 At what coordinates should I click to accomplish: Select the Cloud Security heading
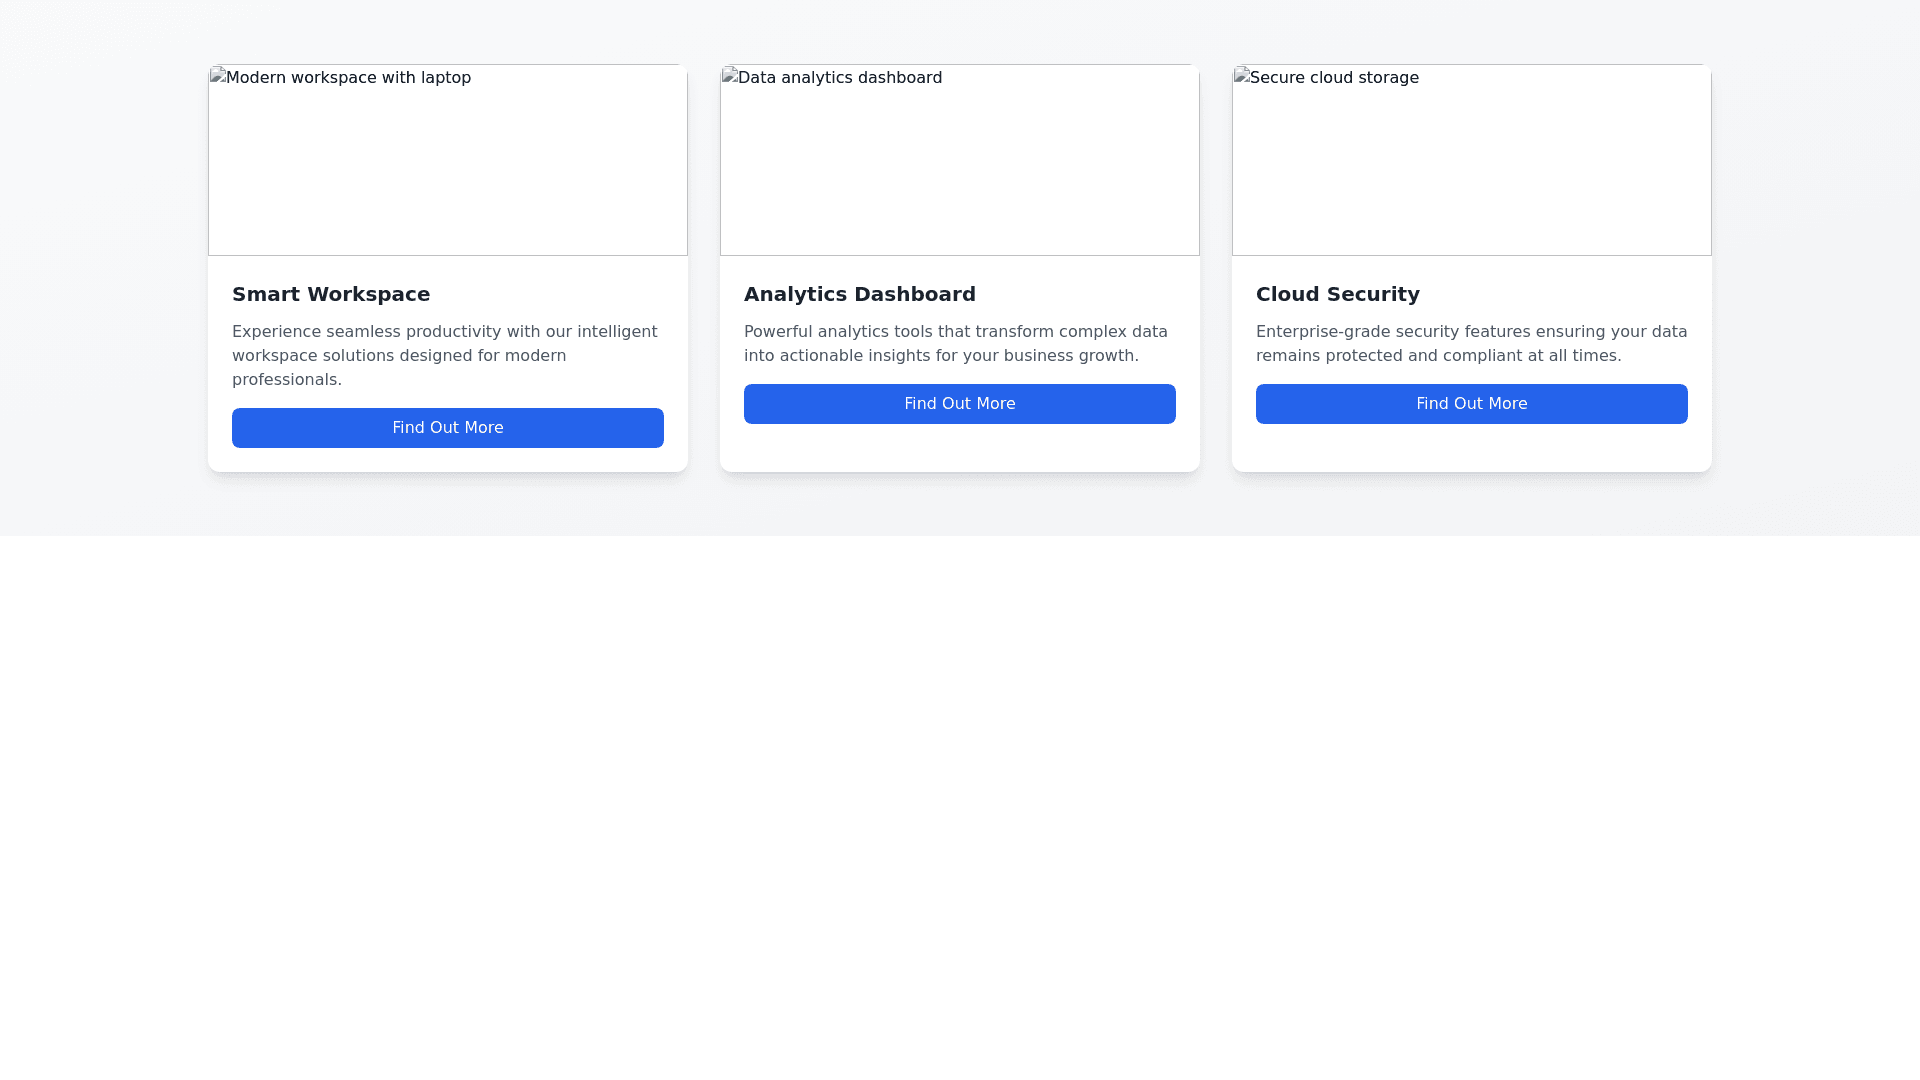pos(1337,294)
